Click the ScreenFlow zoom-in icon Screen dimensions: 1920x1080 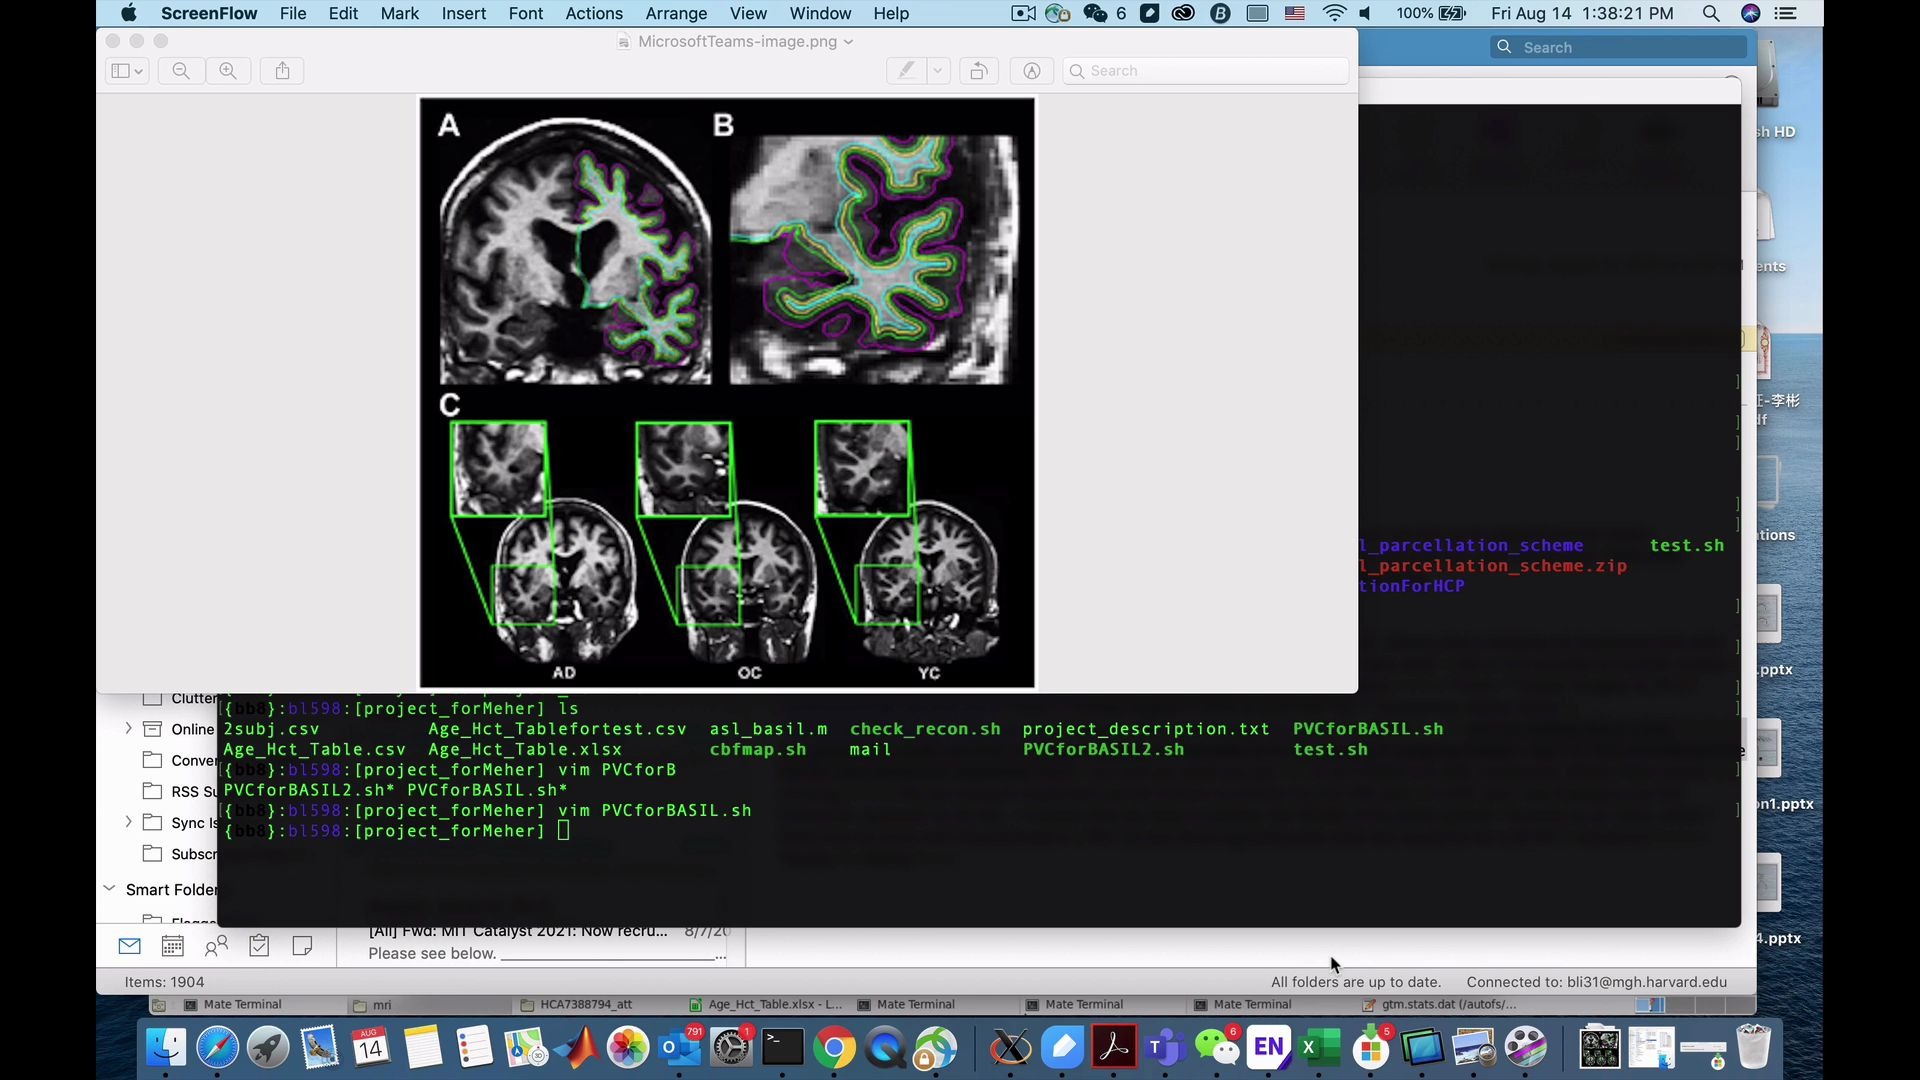[228, 70]
